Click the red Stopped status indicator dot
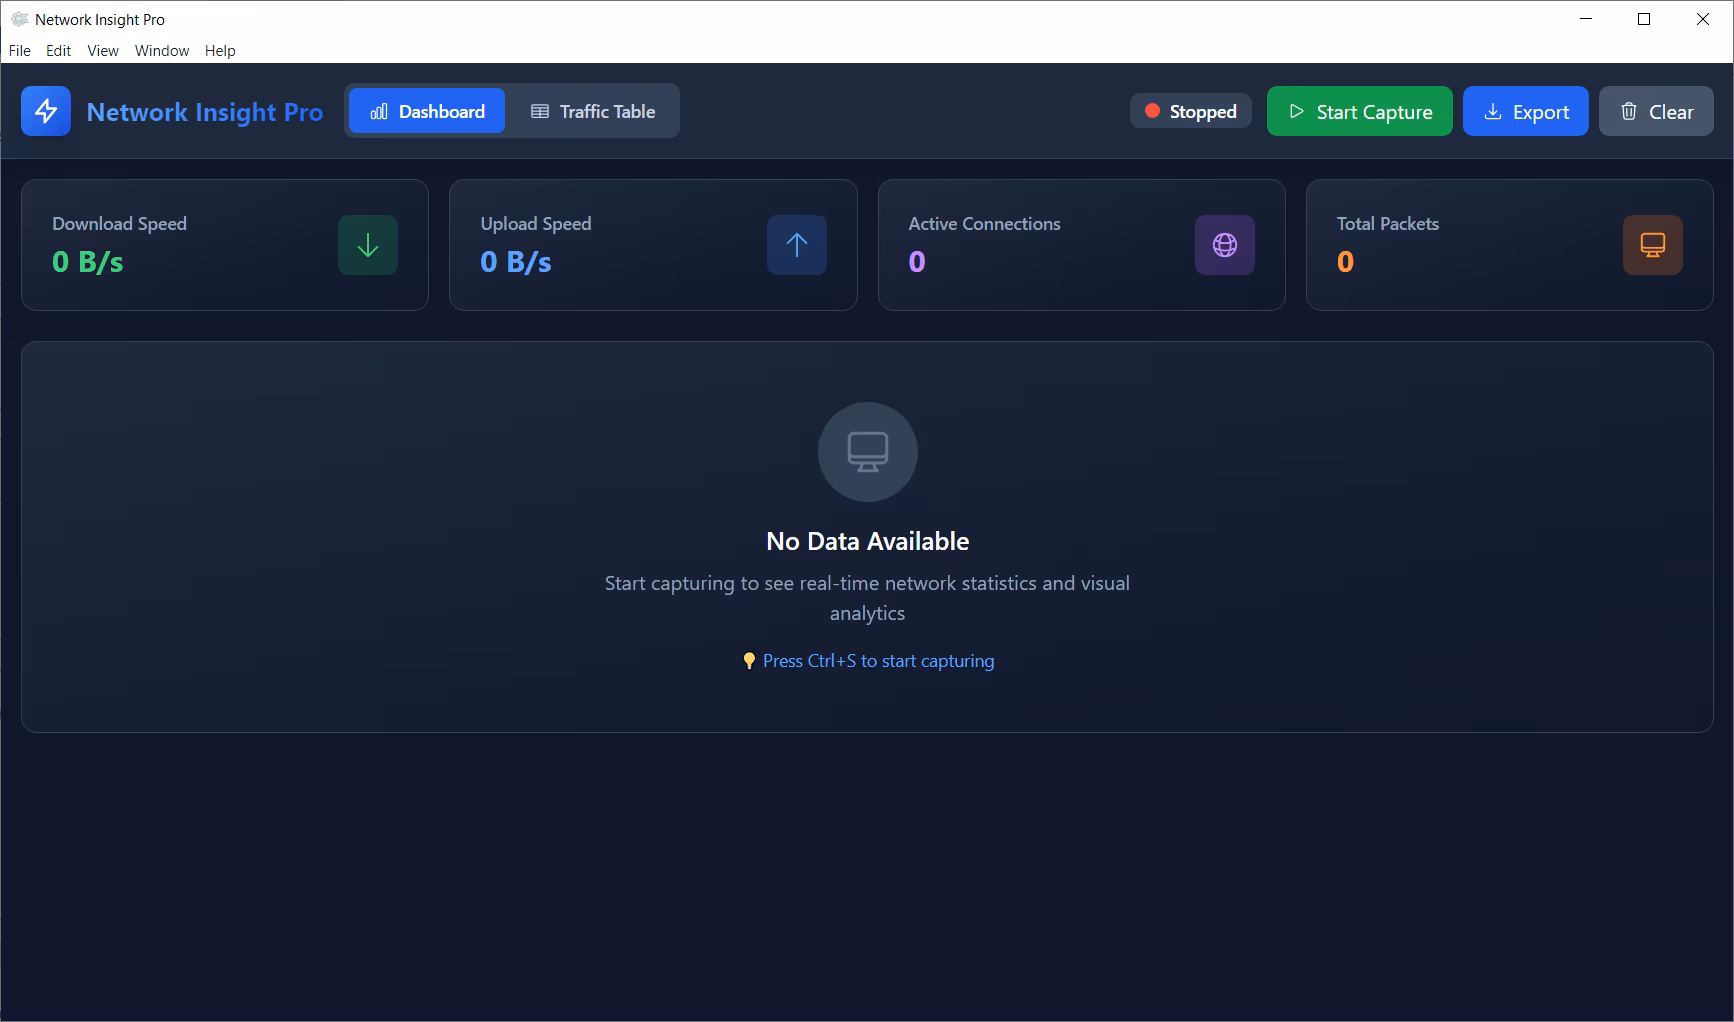The height and width of the screenshot is (1022, 1734). (x=1152, y=111)
